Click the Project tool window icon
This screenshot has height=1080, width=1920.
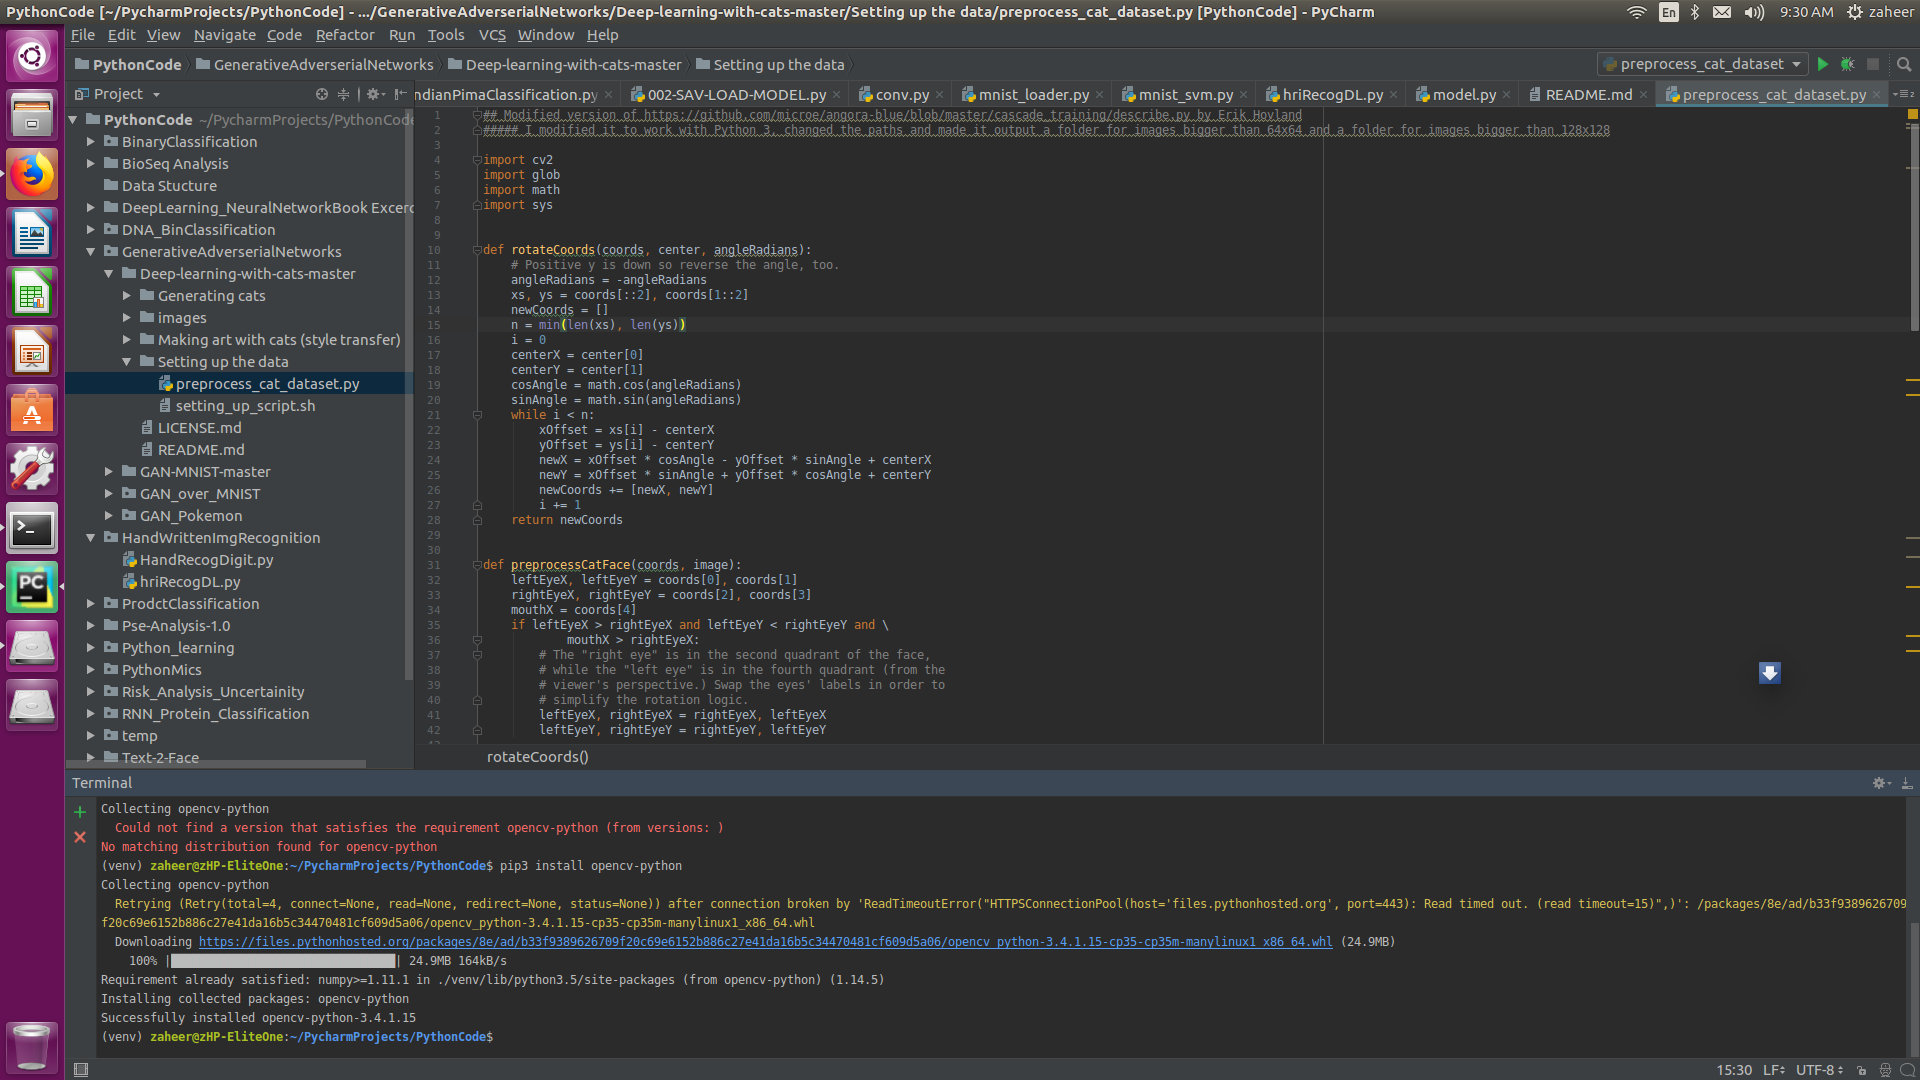pos(82,94)
